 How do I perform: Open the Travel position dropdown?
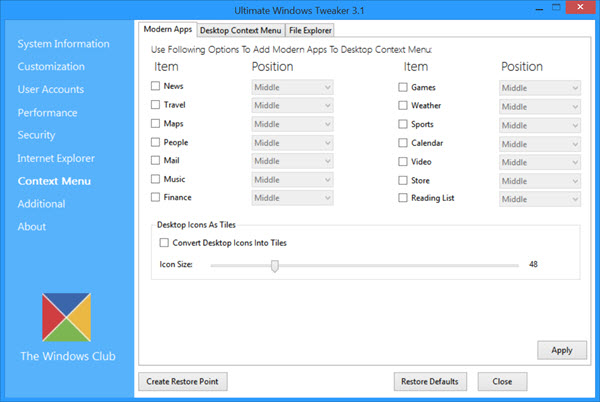pyautogui.click(x=292, y=106)
